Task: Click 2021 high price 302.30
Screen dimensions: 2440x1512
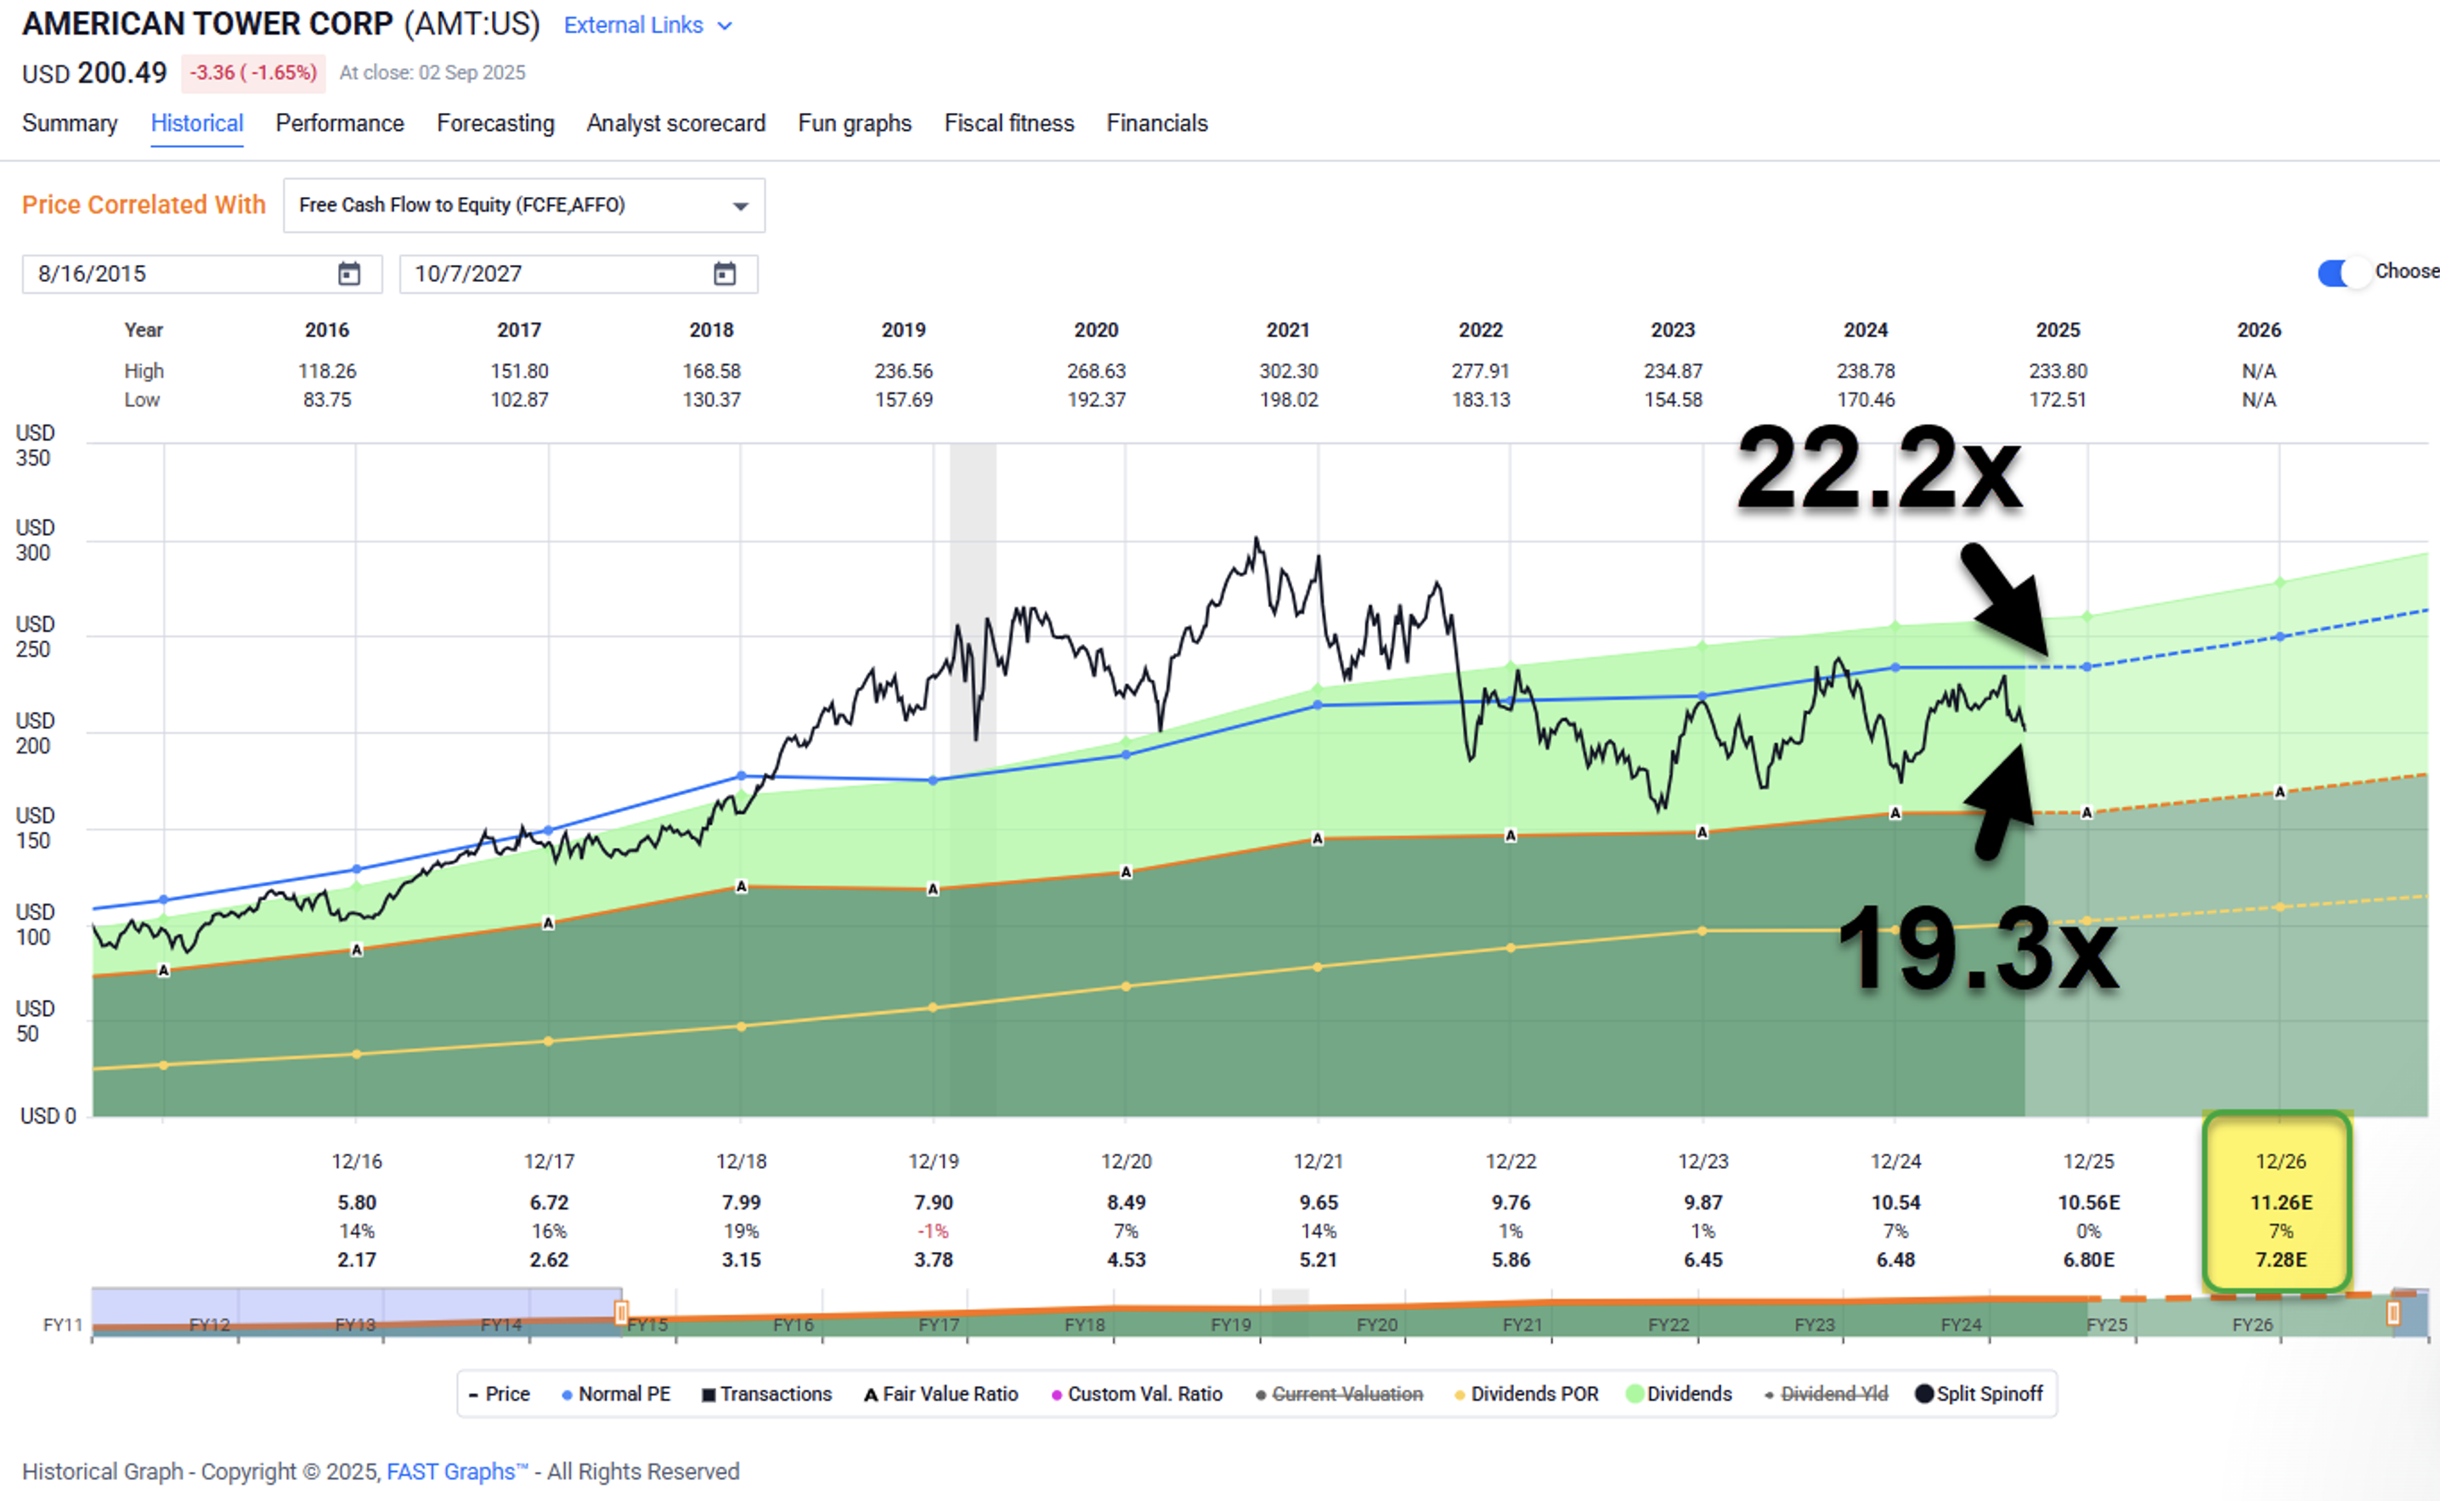Action: tap(1288, 371)
